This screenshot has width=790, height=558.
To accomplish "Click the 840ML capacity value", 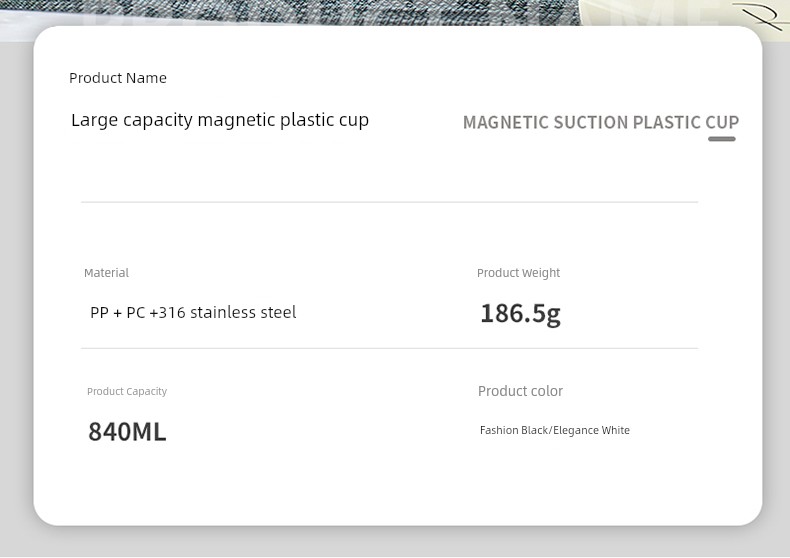I will 127,432.
